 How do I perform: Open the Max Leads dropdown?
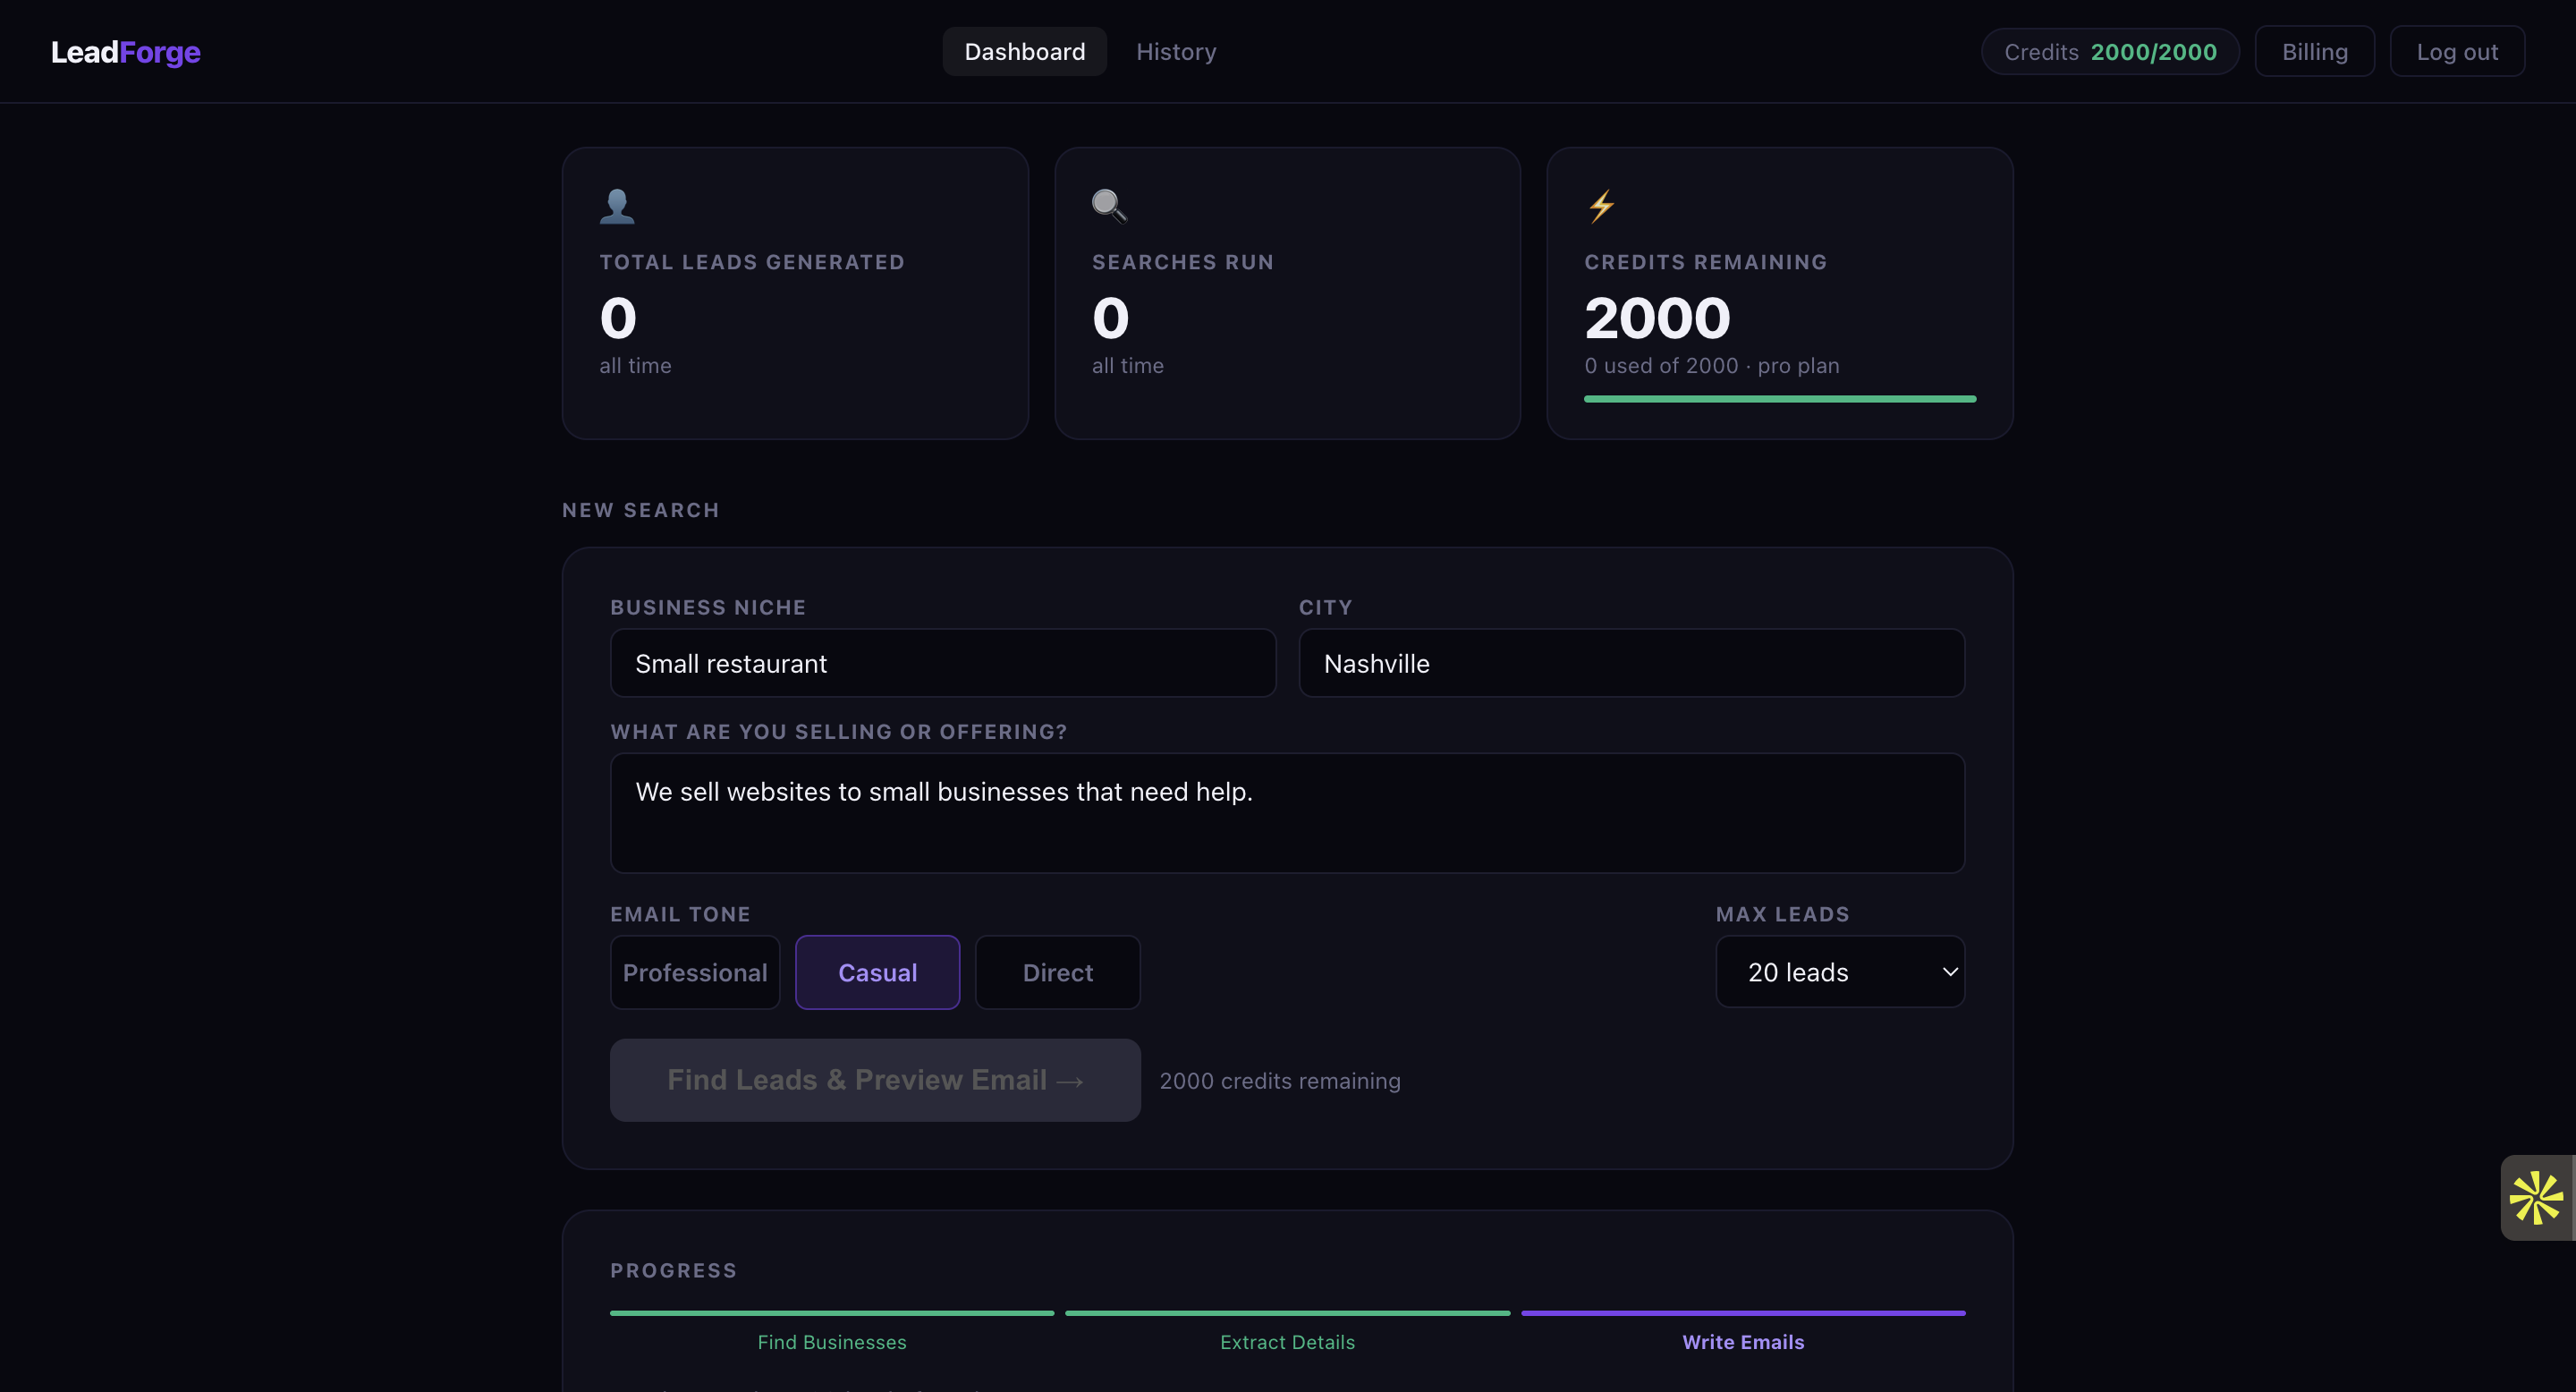[x=1838, y=971]
